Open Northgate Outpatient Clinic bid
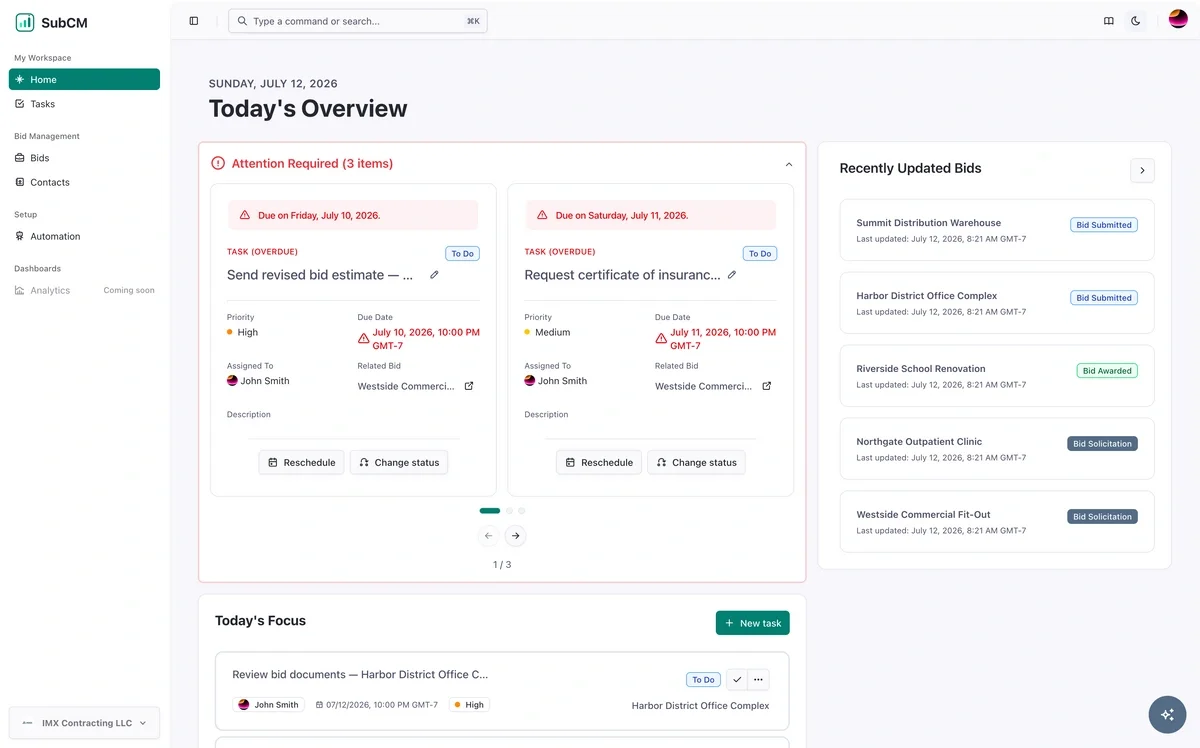1200x748 pixels. tap(997, 449)
